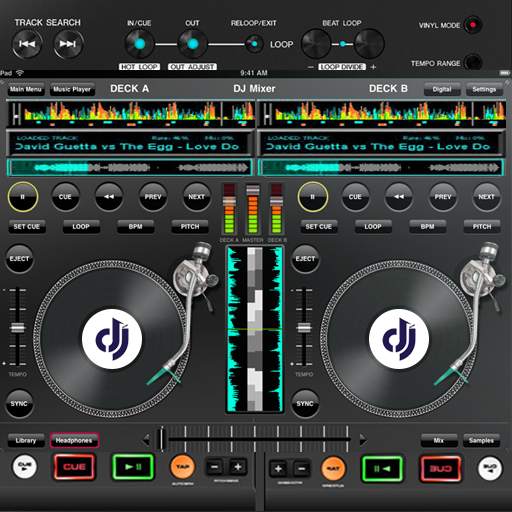The image size is (512, 512).
Task: Click the plus beside LOOP DIVIDE
Action: 373,67
